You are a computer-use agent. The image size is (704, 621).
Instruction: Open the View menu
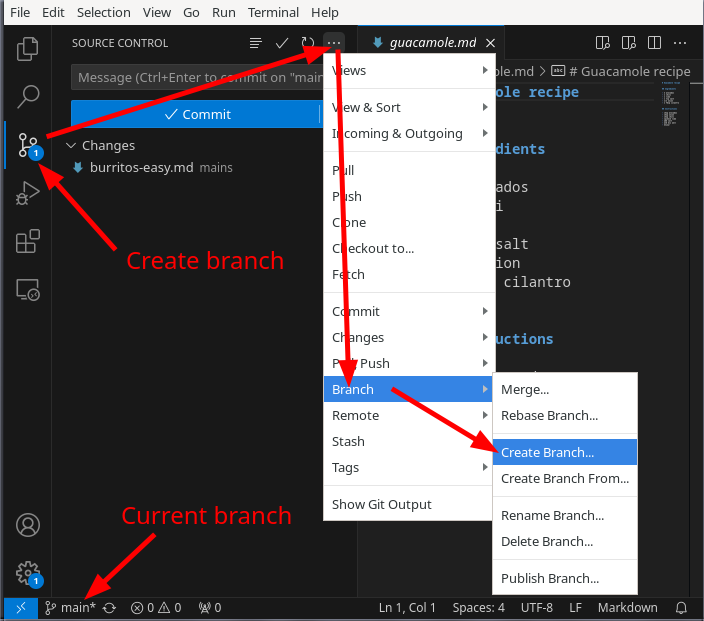click(x=157, y=13)
